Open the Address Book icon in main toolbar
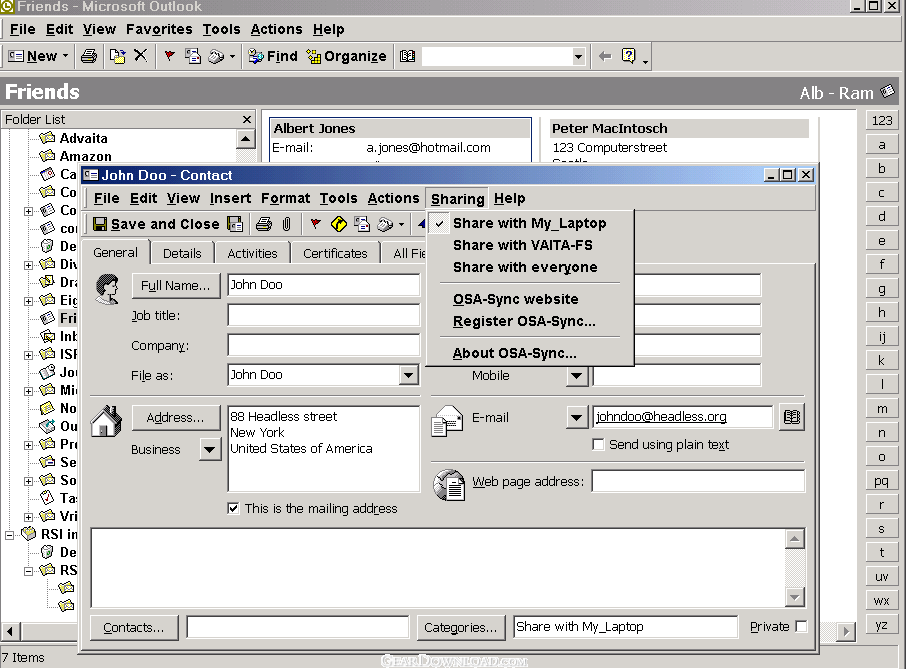The image size is (908, 669). (x=407, y=56)
